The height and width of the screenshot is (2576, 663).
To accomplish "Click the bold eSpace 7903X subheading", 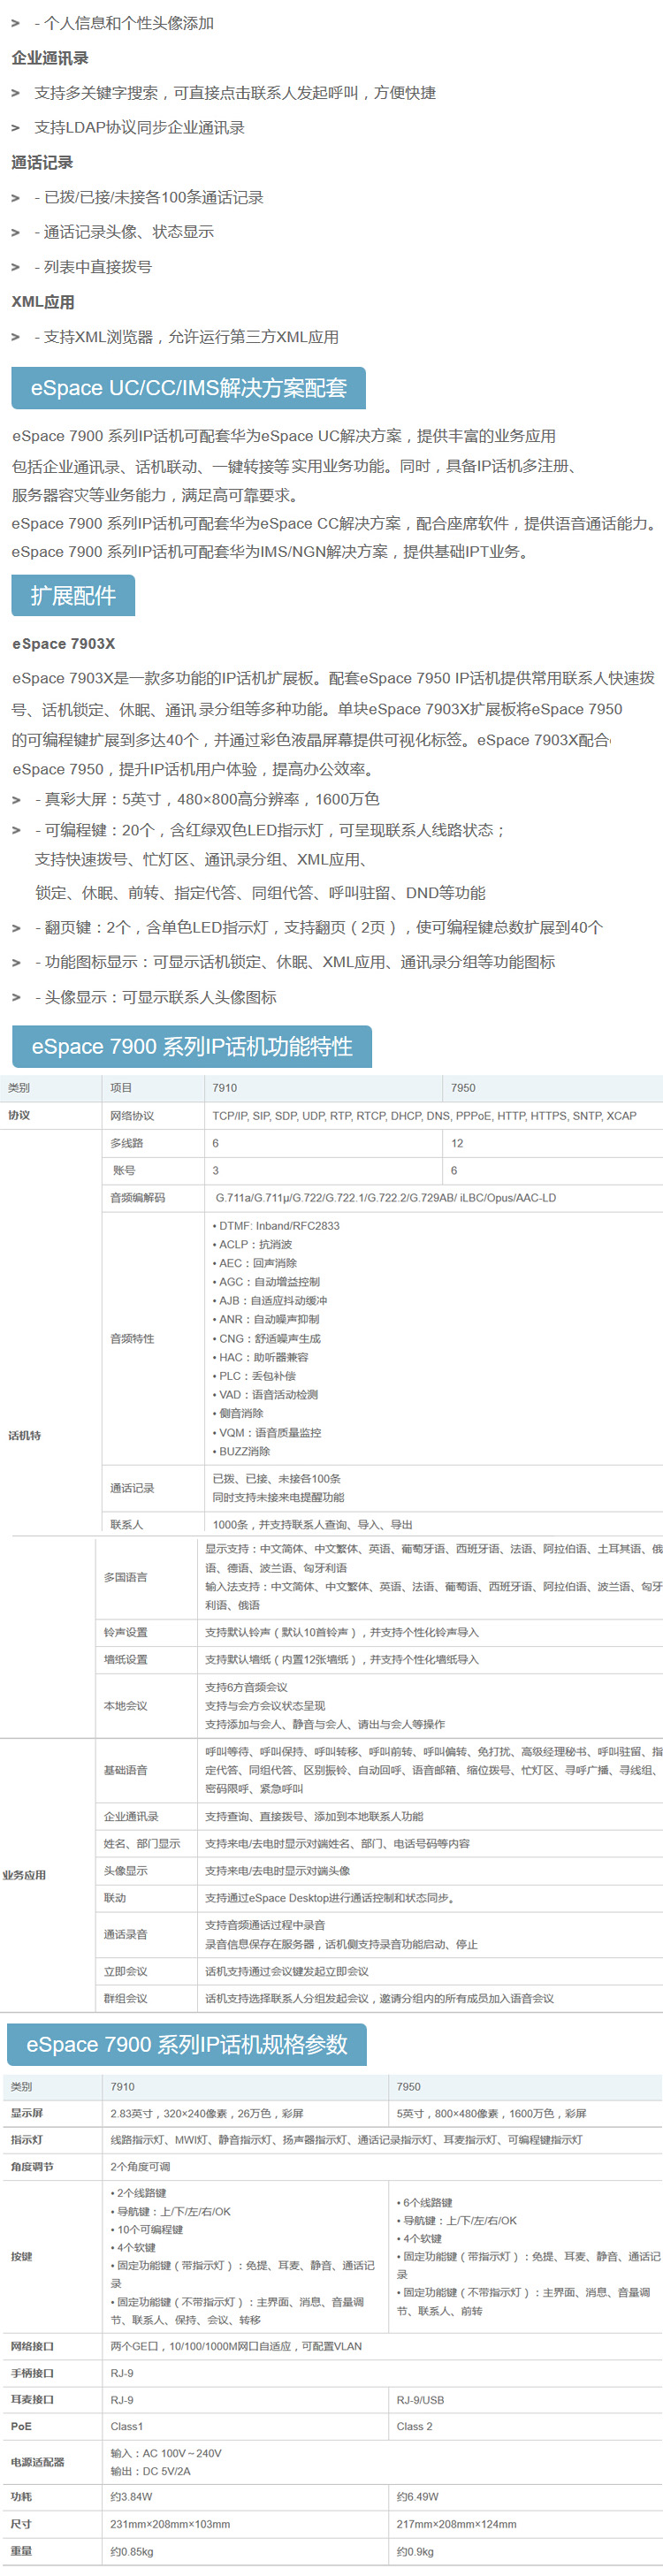I will [63, 644].
